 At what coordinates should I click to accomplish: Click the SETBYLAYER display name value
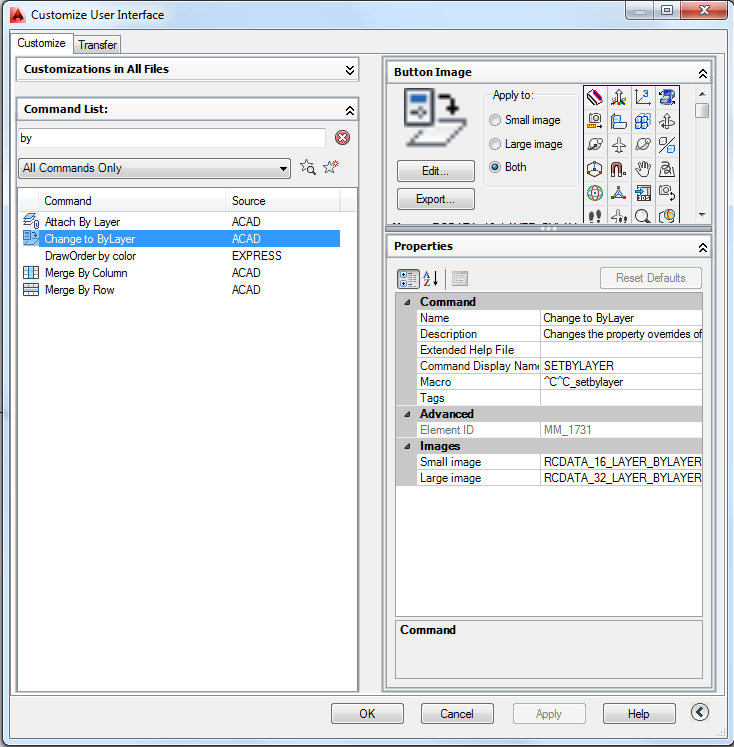click(x=621, y=366)
